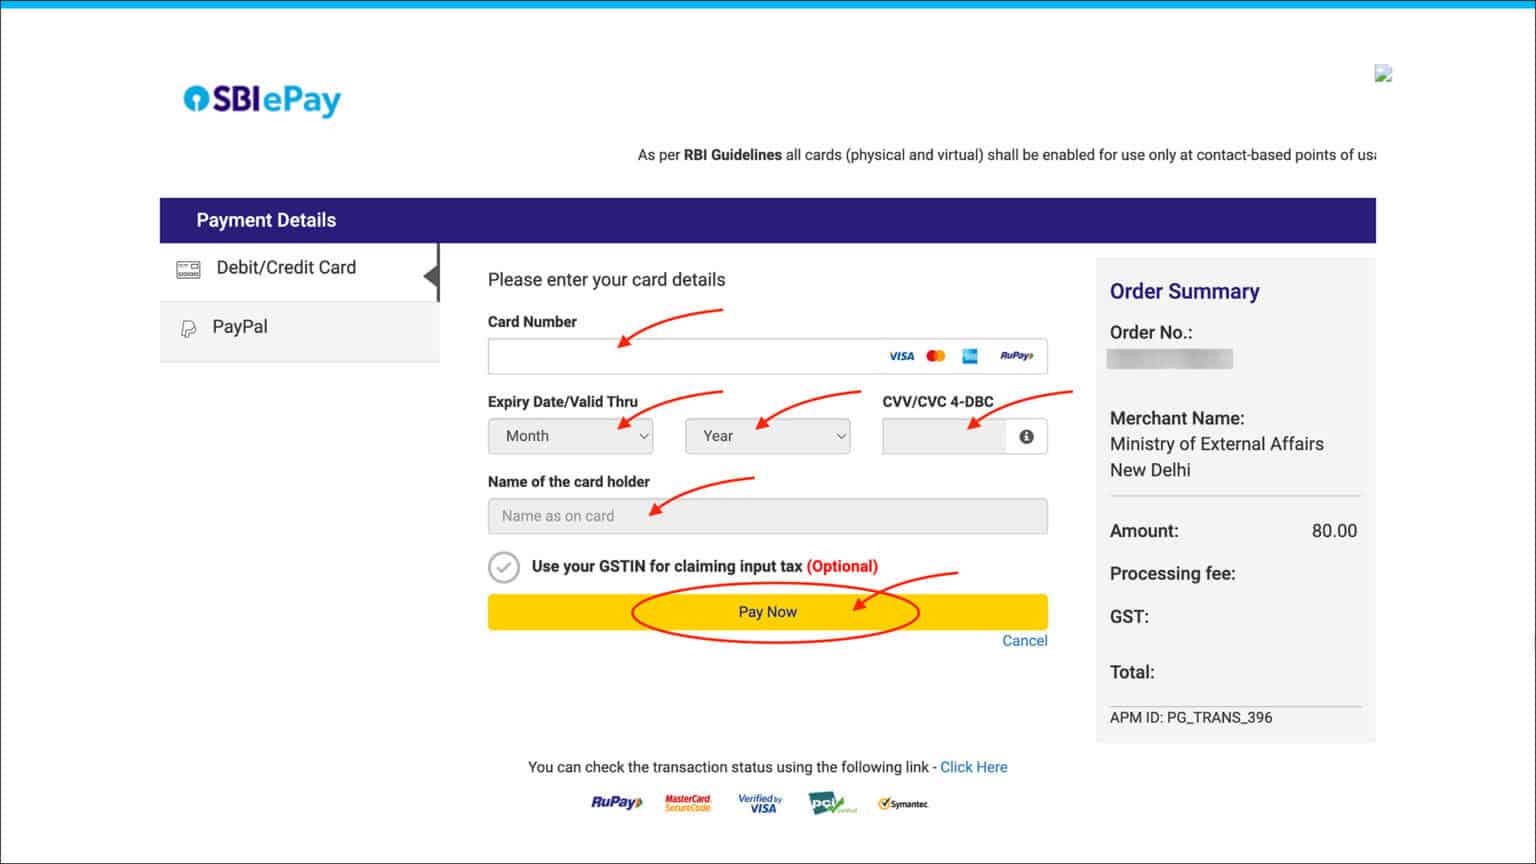Enable the GSTIN input tax checkbox
The image size is (1536, 864).
point(504,567)
